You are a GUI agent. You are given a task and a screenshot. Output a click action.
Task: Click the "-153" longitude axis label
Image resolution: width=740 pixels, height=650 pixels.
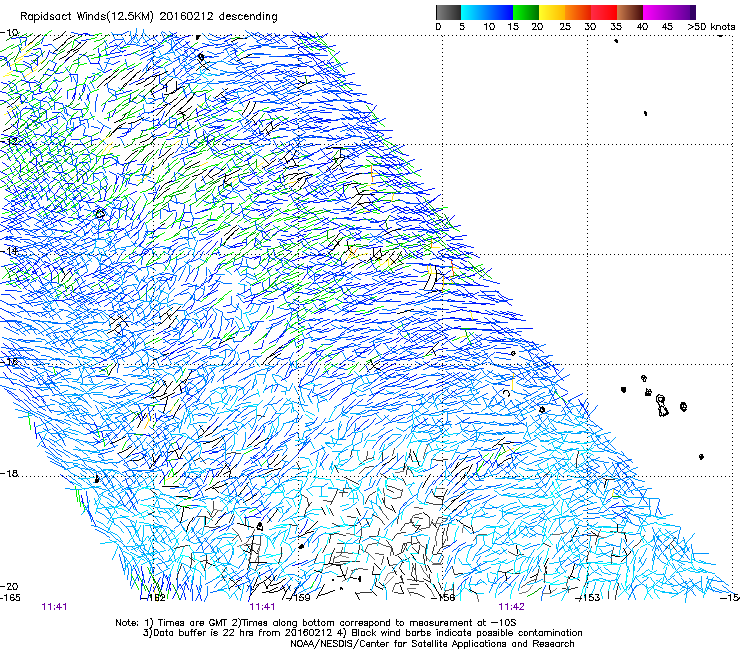(x=589, y=598)
